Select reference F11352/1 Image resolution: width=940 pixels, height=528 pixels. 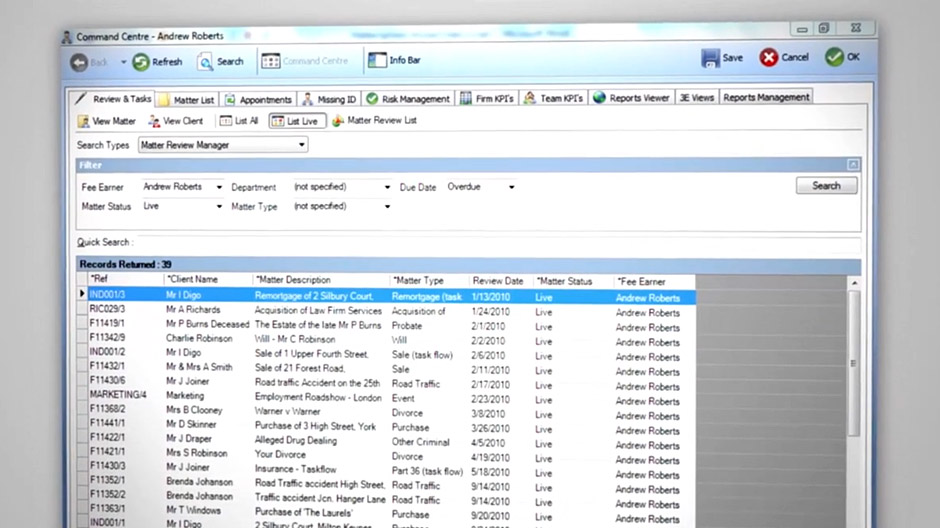[107, 480]
